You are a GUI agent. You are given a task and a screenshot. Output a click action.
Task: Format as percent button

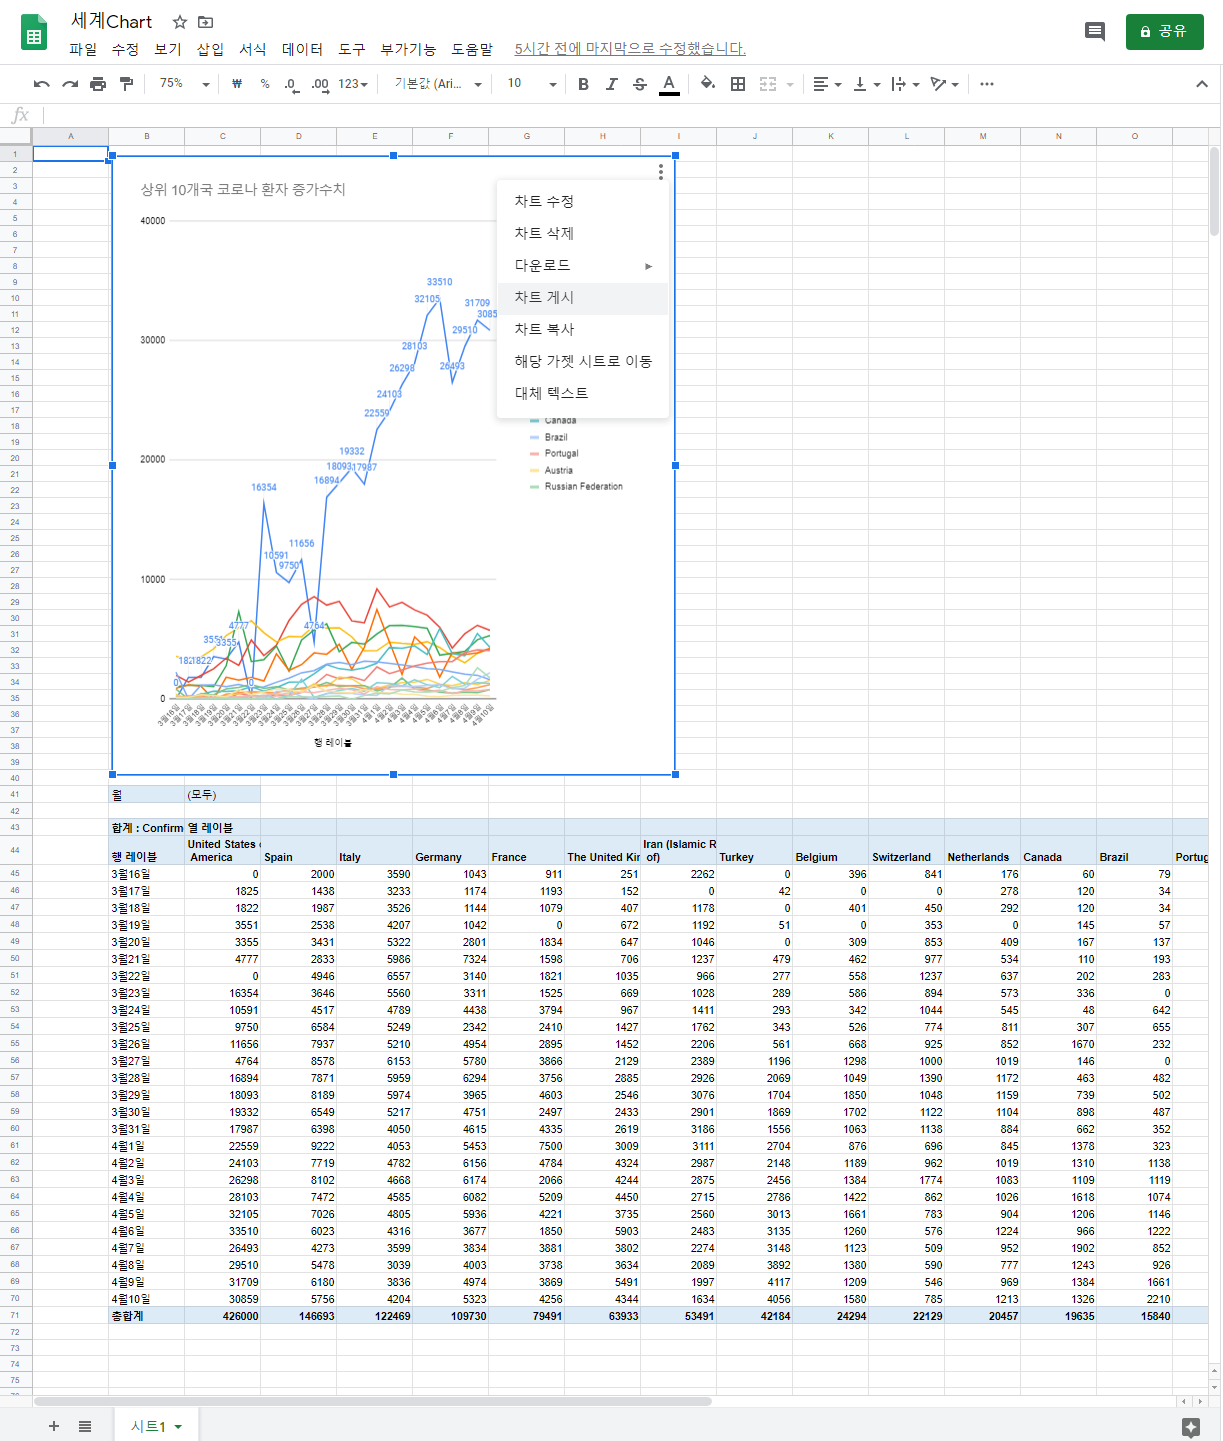point(265,84)
